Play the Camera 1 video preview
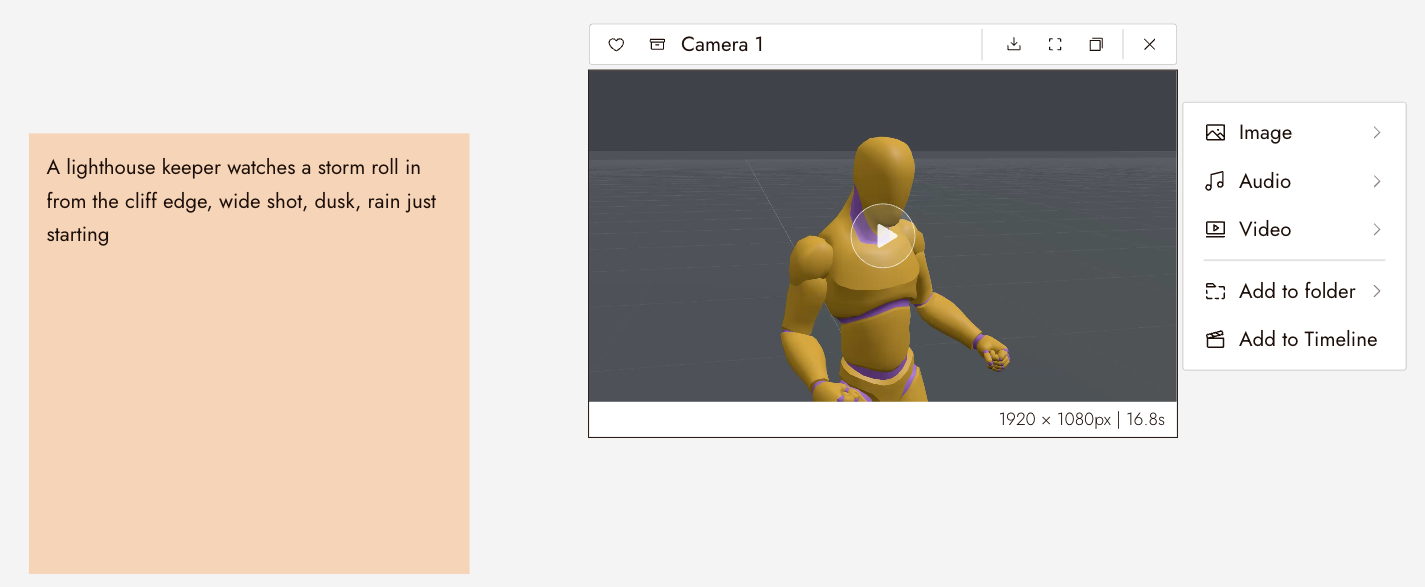 coord(883,236)
